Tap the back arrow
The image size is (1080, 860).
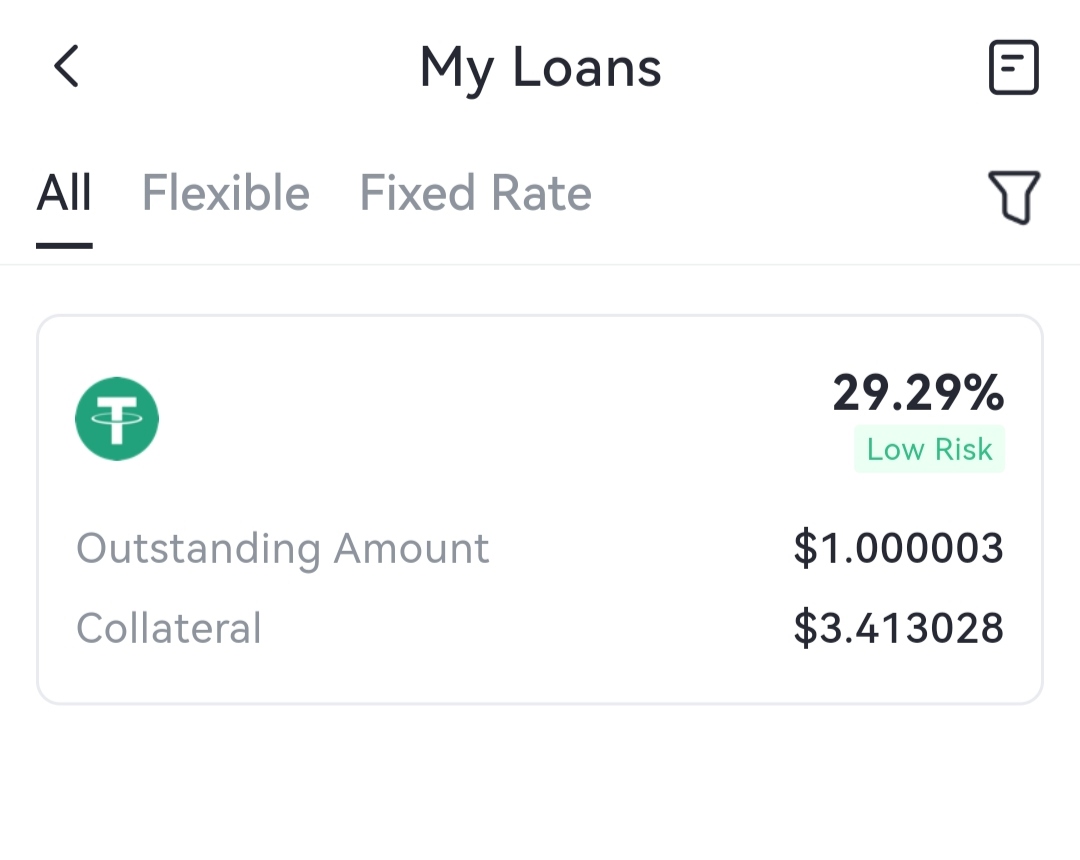(66, 67)
